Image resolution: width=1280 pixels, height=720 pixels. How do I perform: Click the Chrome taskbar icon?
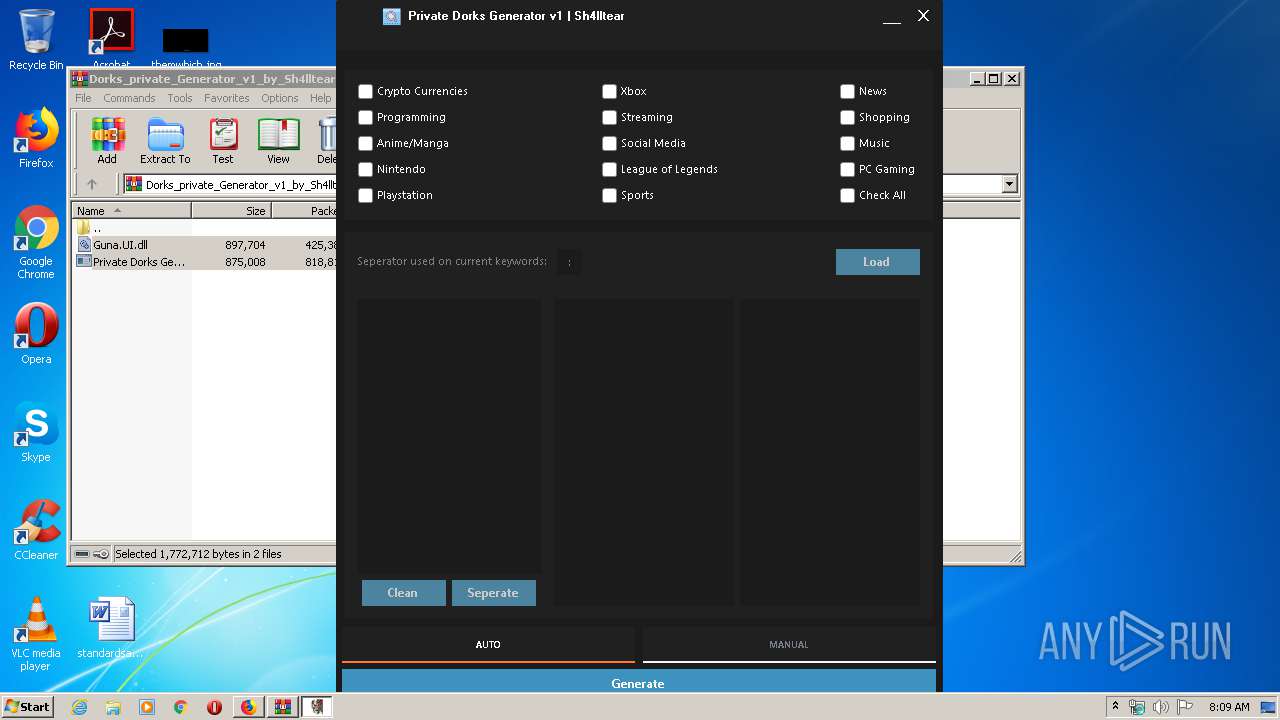pos(181,707)
